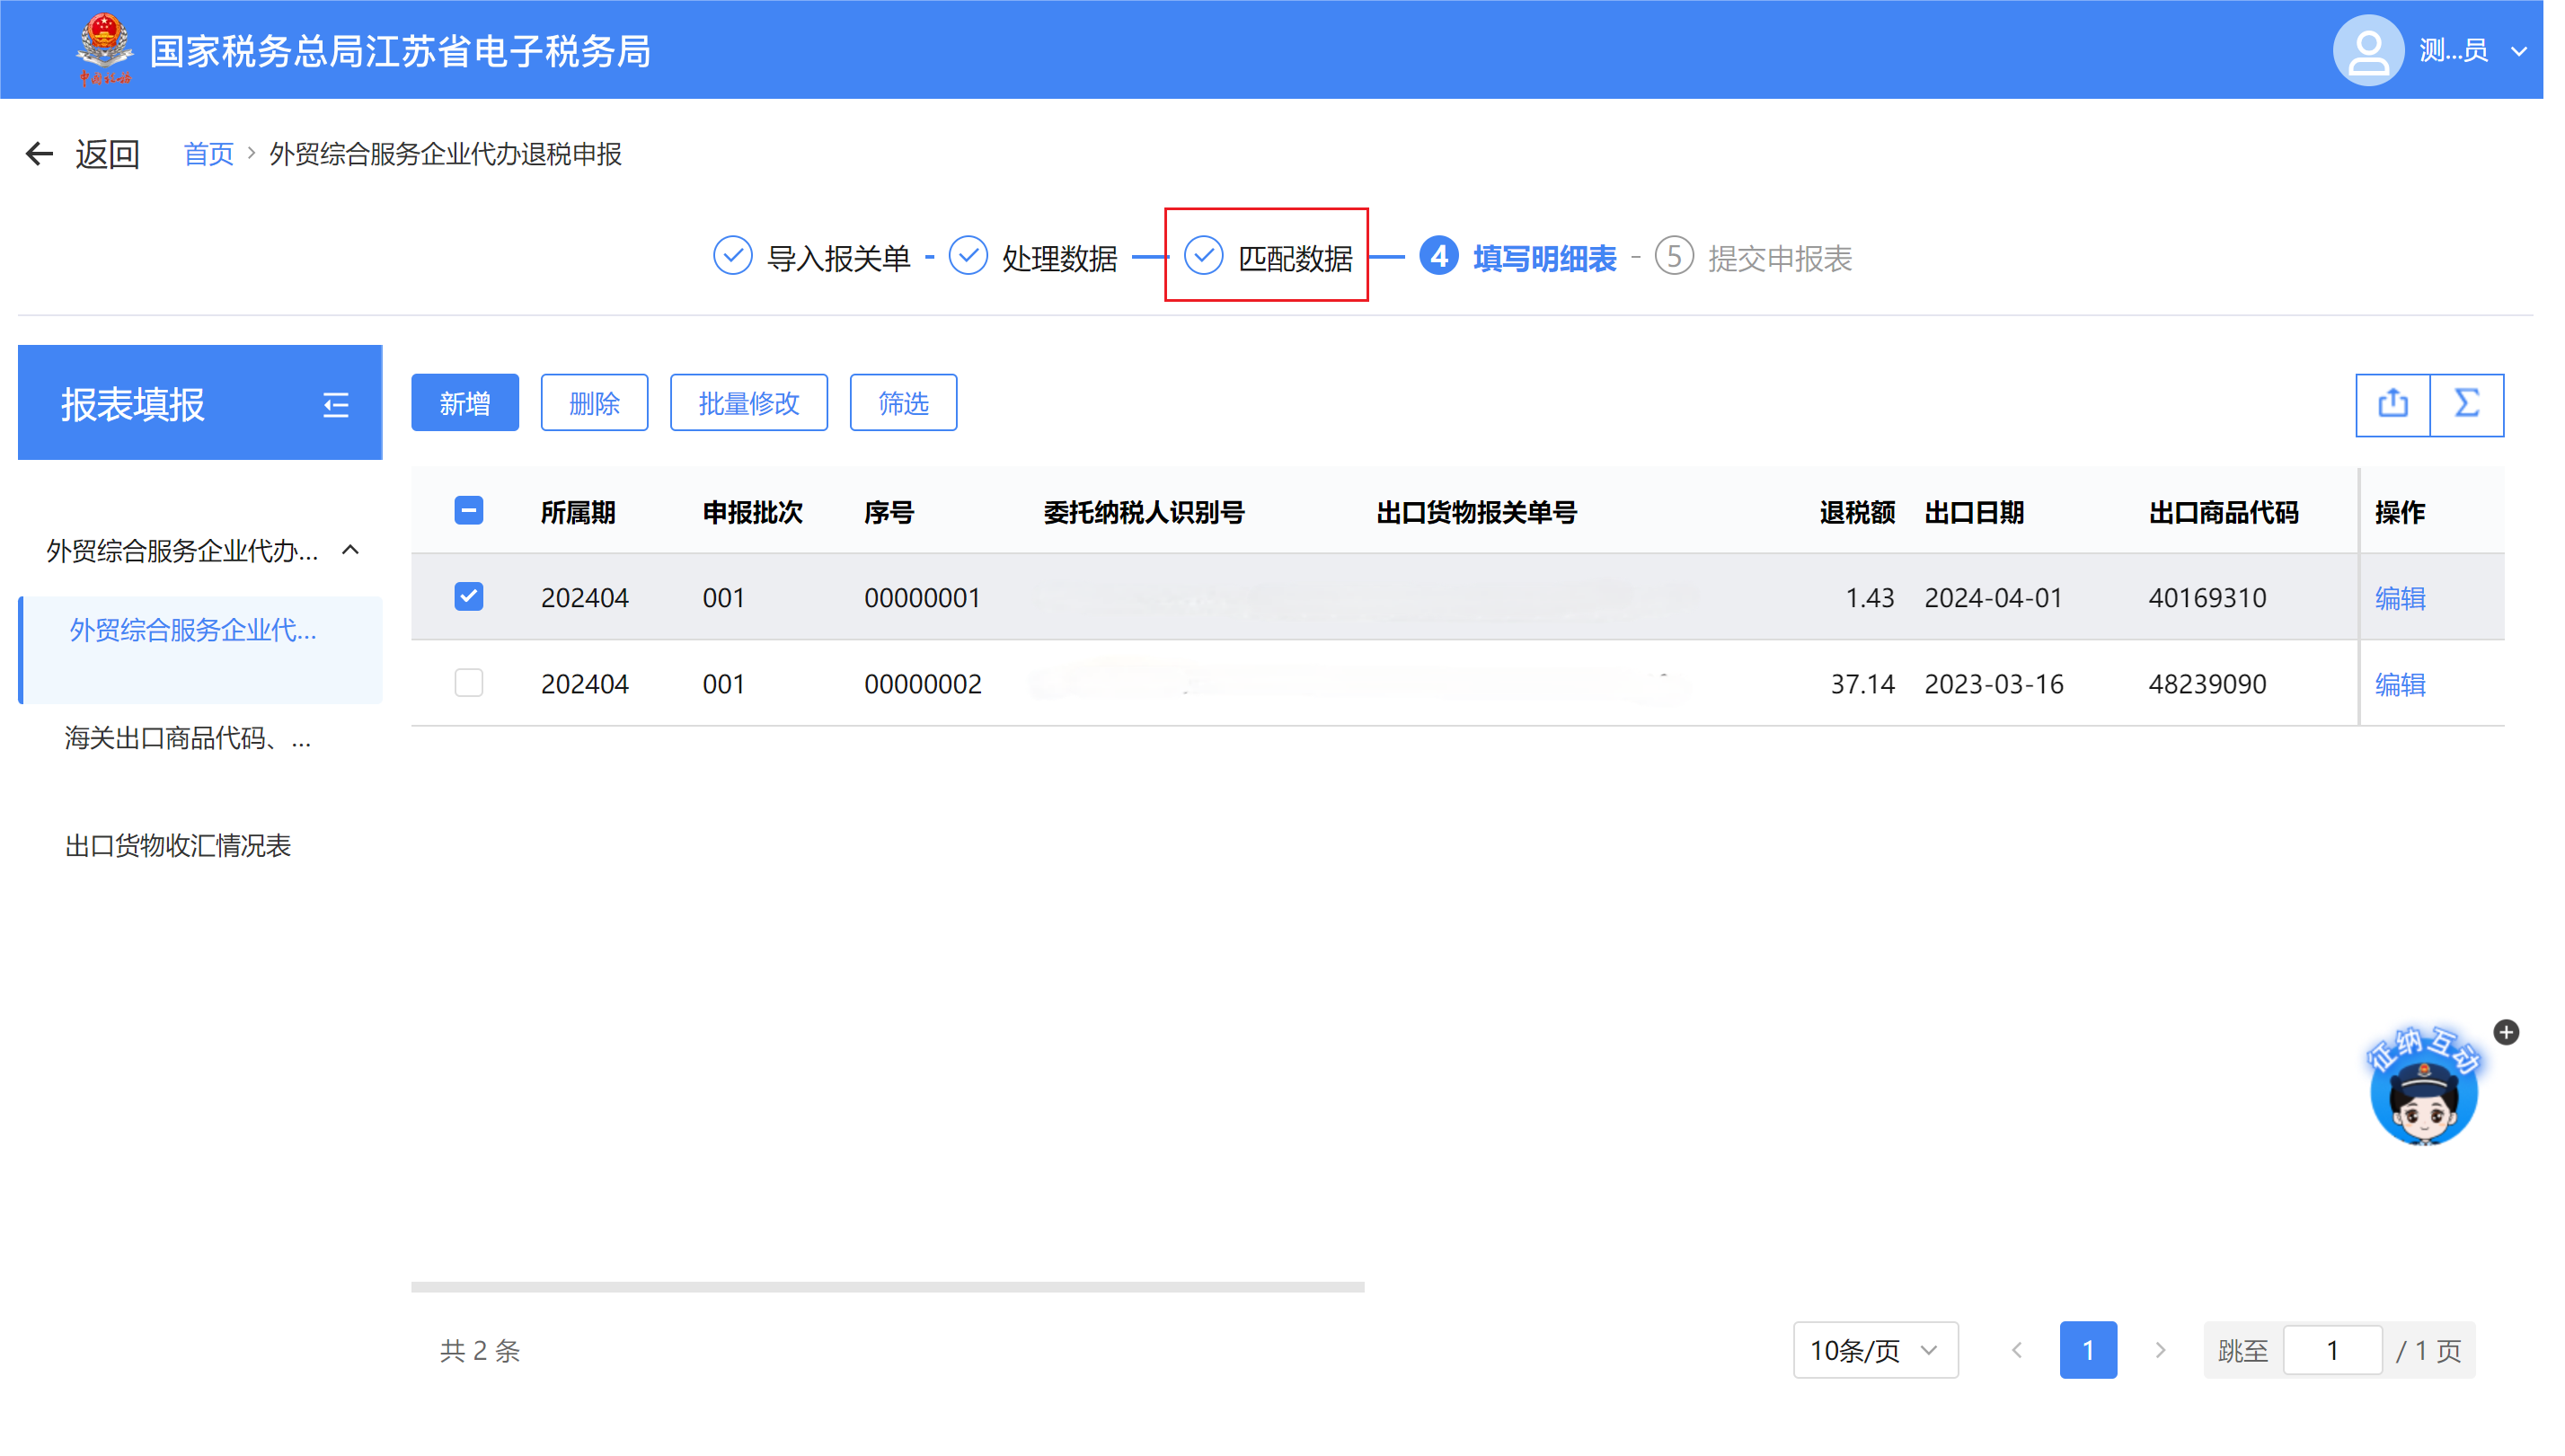Expand the user account dropdown arrow
This screenshot has height=1456, width=2565.
2519,51
